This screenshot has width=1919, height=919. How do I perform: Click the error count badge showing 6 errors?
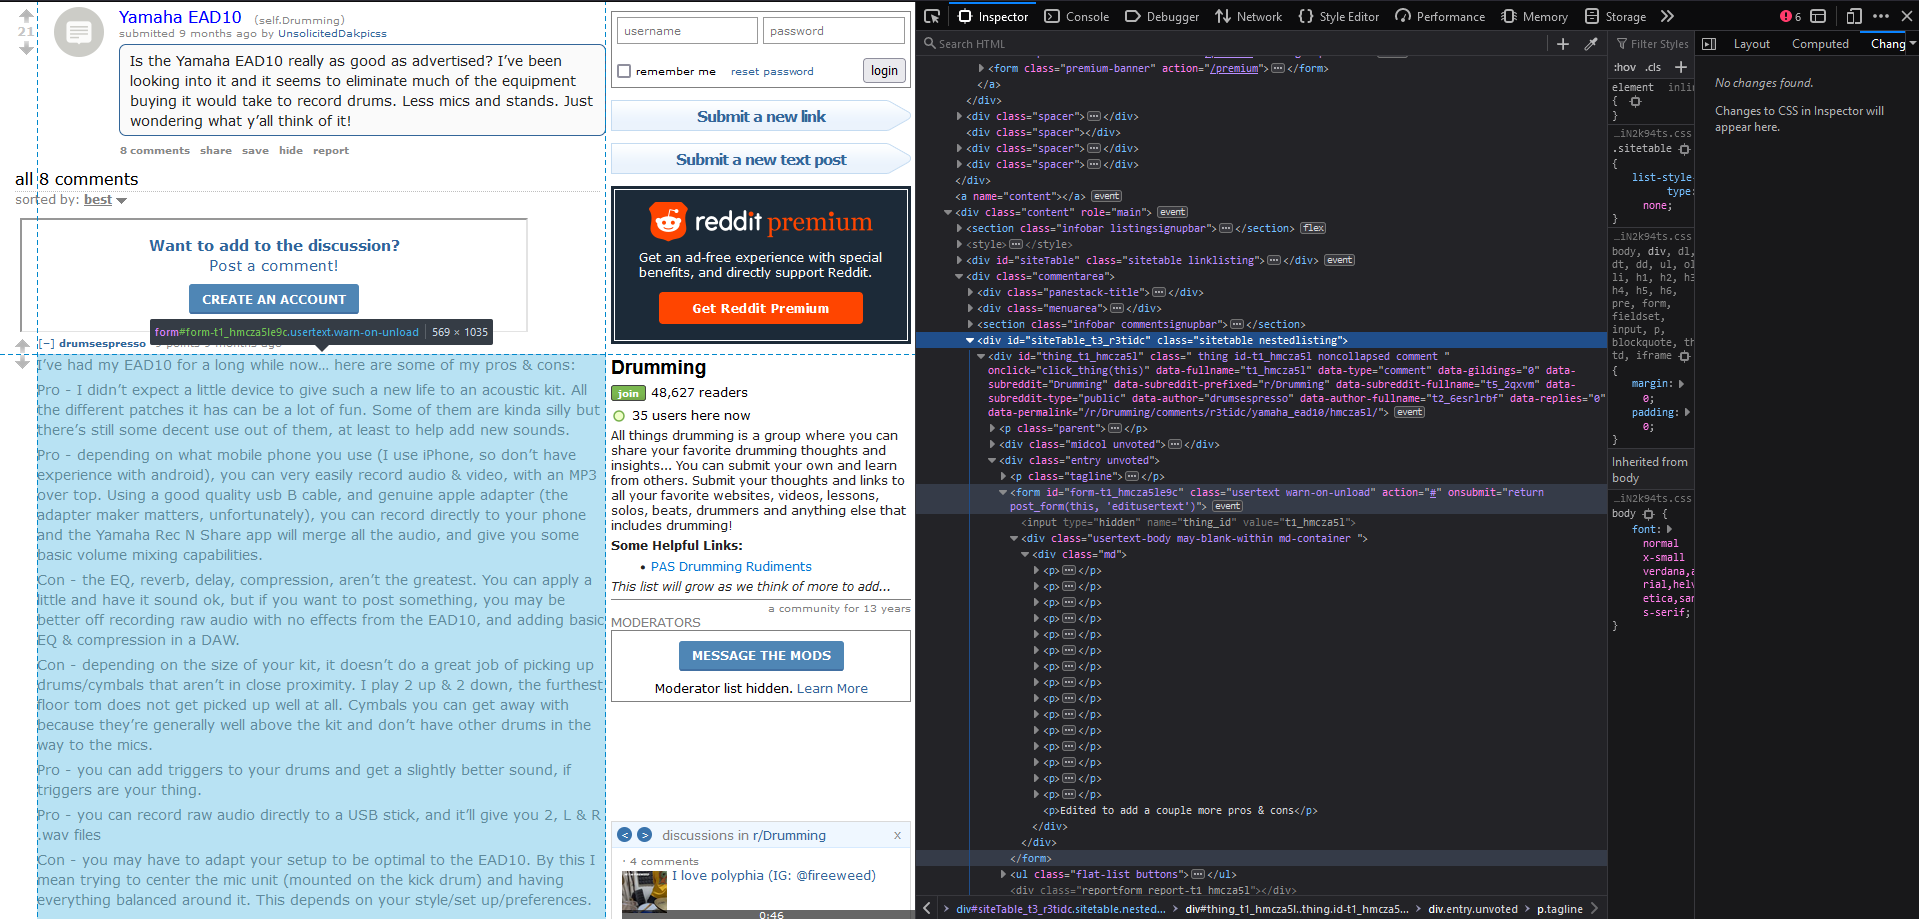pos(1789,16)
